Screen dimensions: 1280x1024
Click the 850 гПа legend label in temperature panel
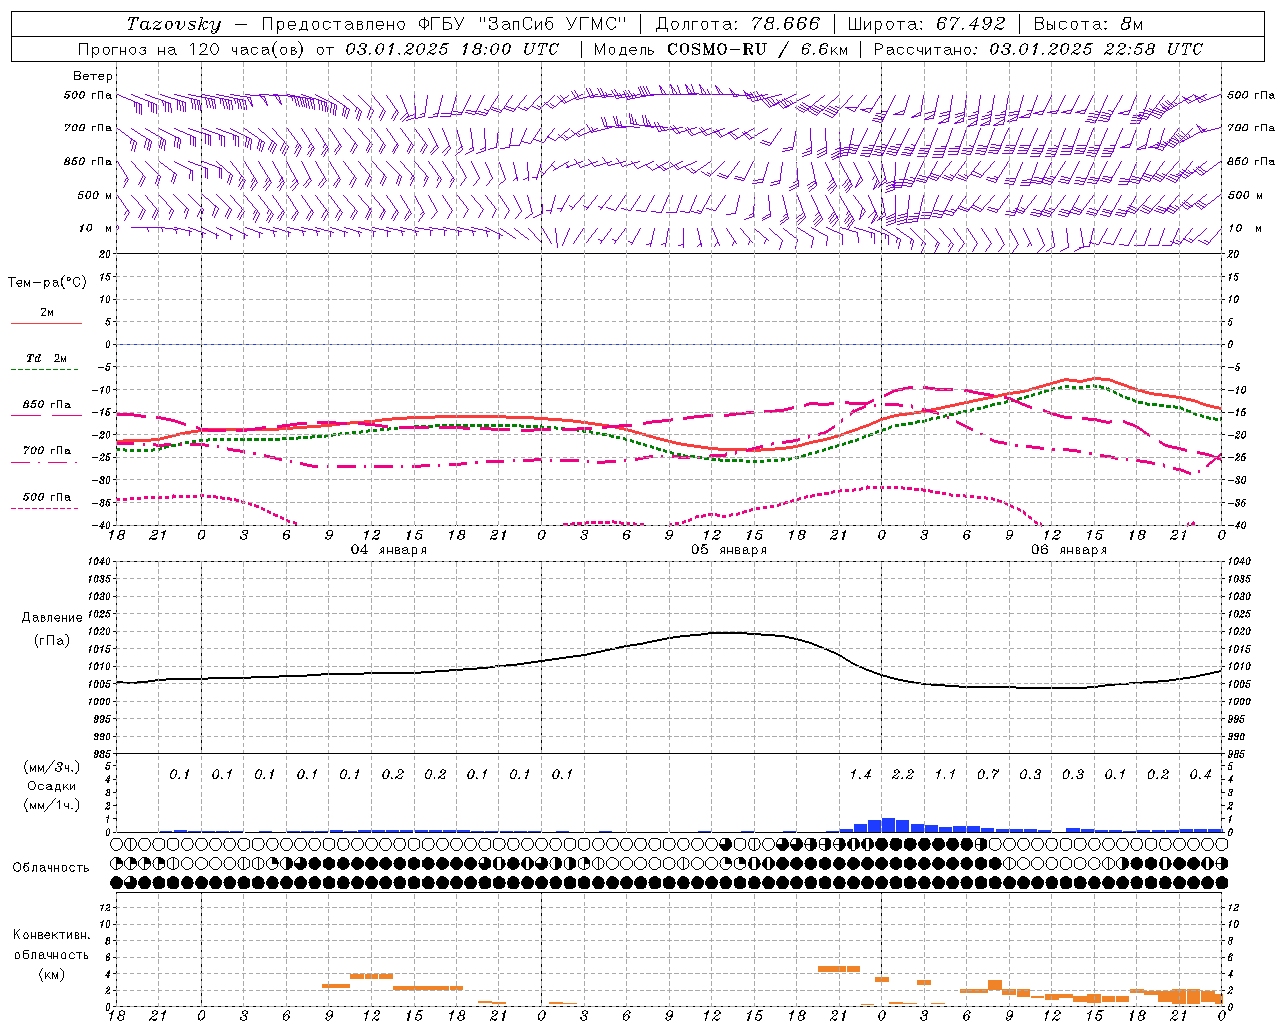coord(47,405)
